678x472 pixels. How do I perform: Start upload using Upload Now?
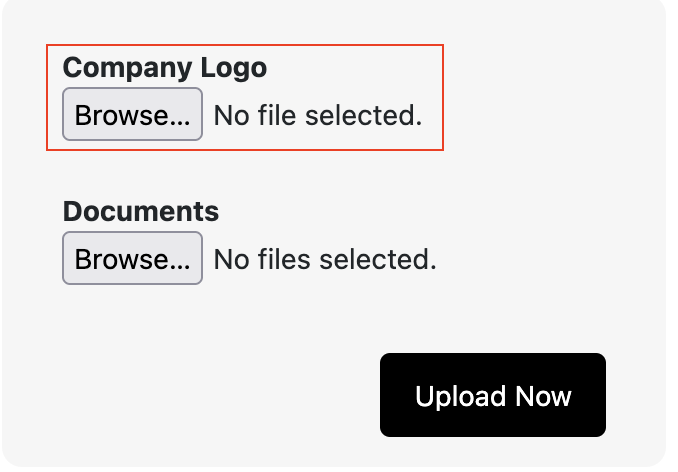click(493, 396)
